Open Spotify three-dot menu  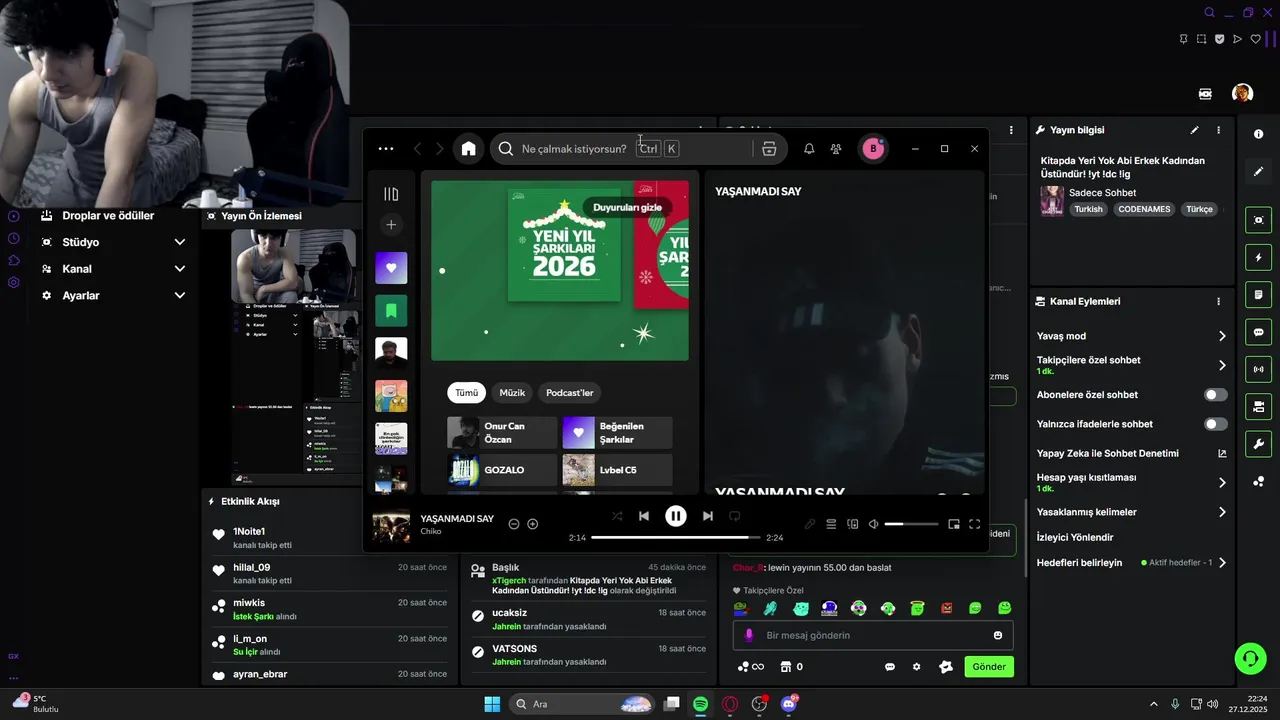pos(386,149)
